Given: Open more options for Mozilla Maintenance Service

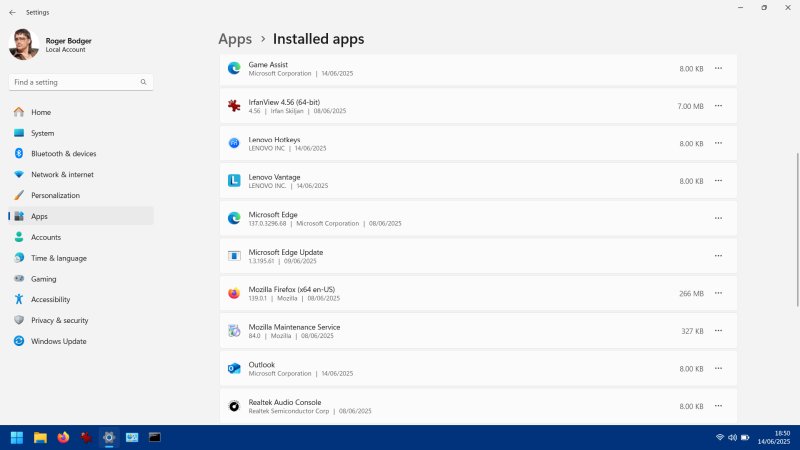Looking at the screenshot, I should coord(718,331).
